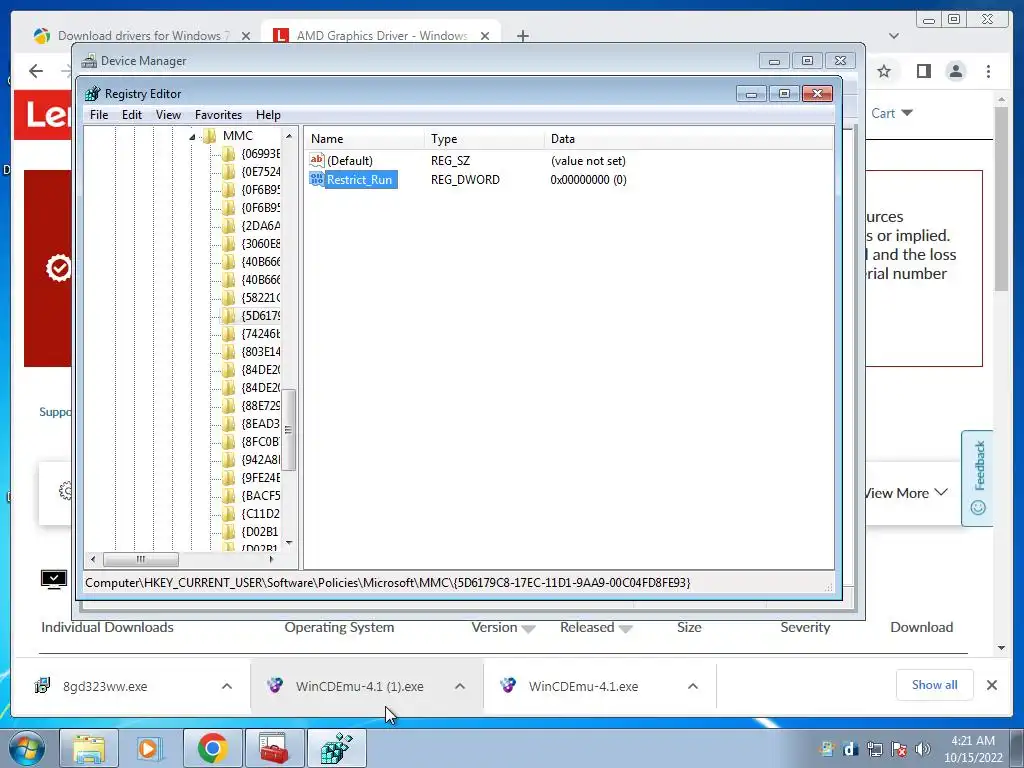The image size is (1024, 768).
Task: Open a new Chrome tab
Action: pyautogui.click(x=522, y=36)
